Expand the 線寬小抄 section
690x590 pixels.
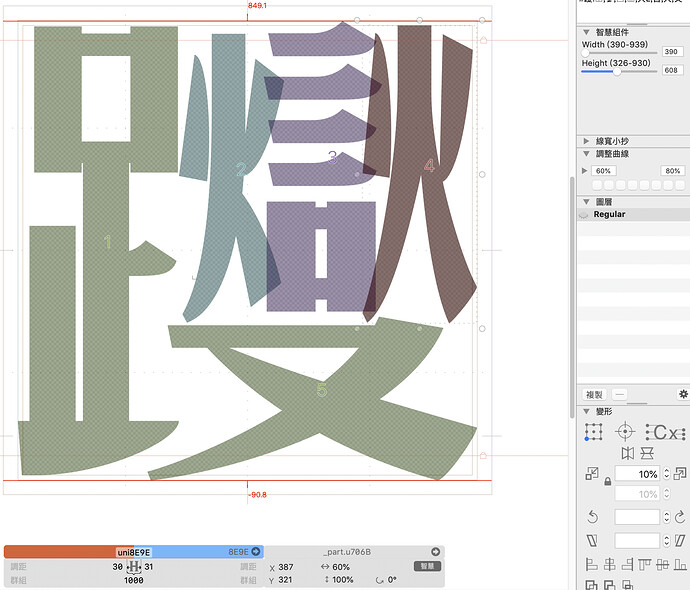(x=586, y=141)
